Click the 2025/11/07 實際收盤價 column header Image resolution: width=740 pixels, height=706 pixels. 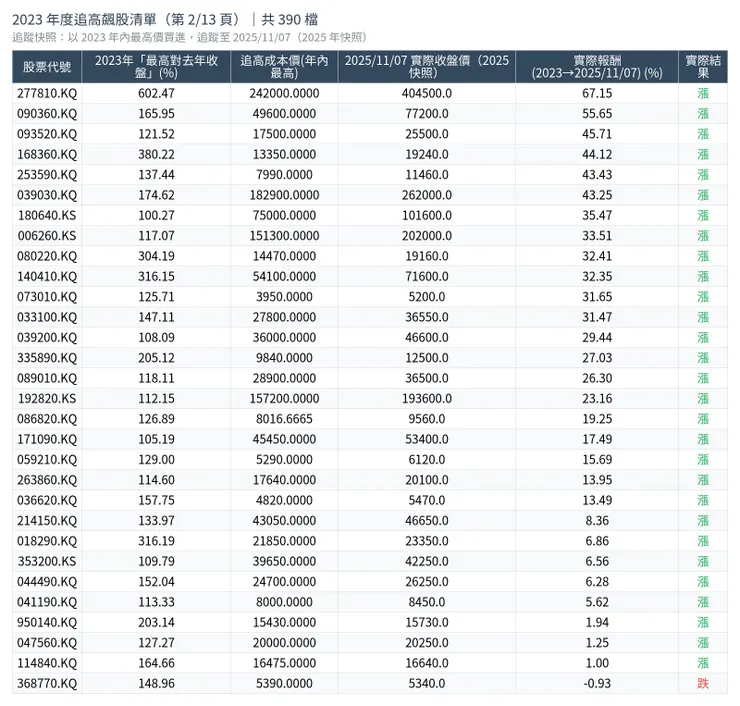[427, 67]
